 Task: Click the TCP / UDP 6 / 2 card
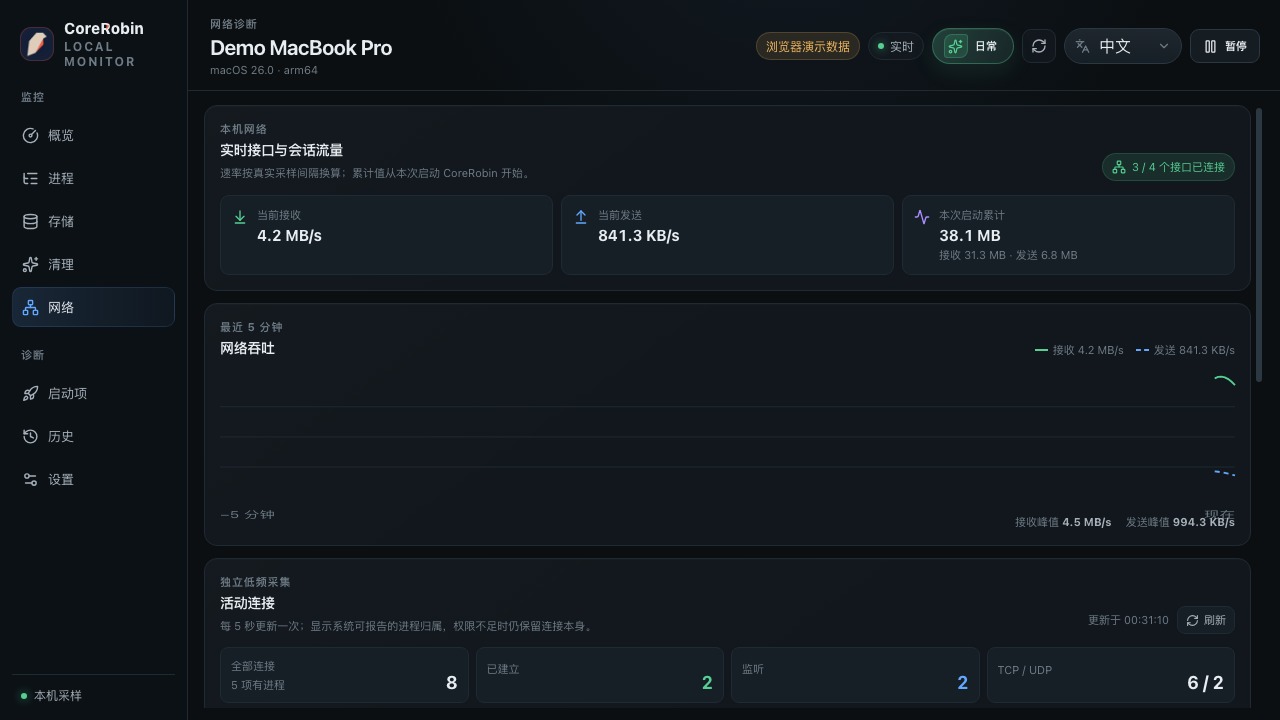[1110, 675]
